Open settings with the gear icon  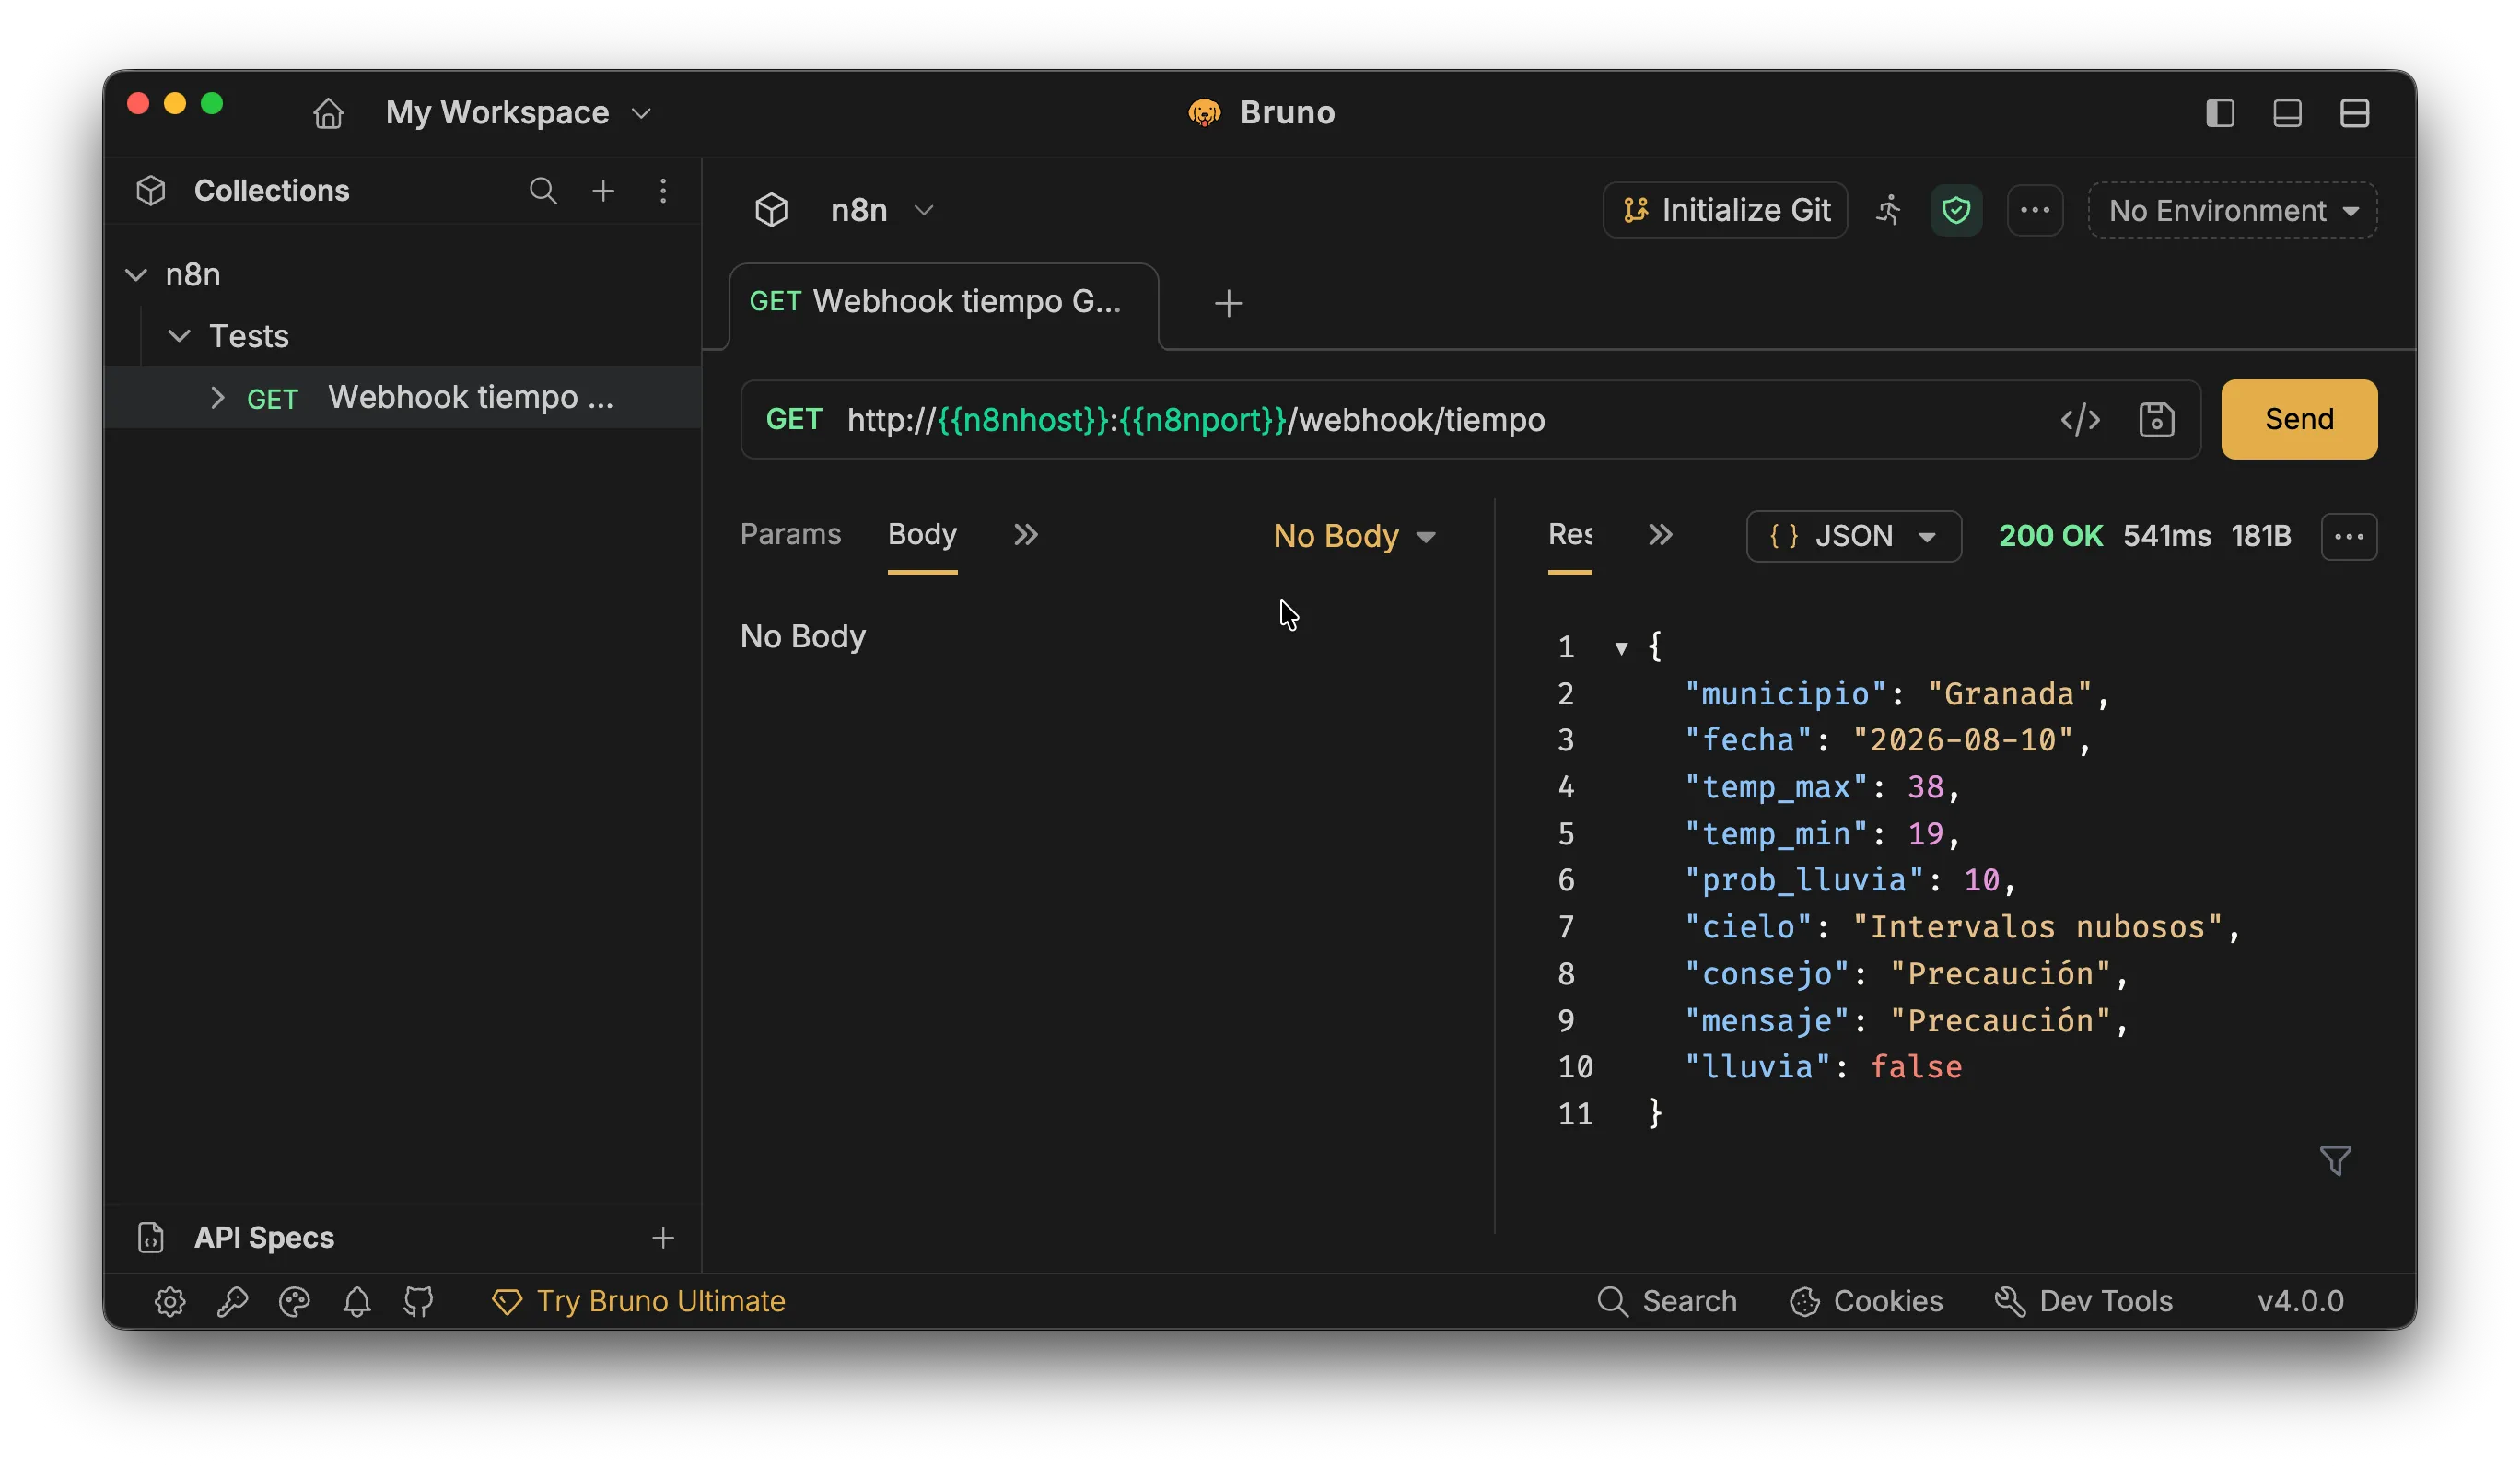(x=170, y=1302)
